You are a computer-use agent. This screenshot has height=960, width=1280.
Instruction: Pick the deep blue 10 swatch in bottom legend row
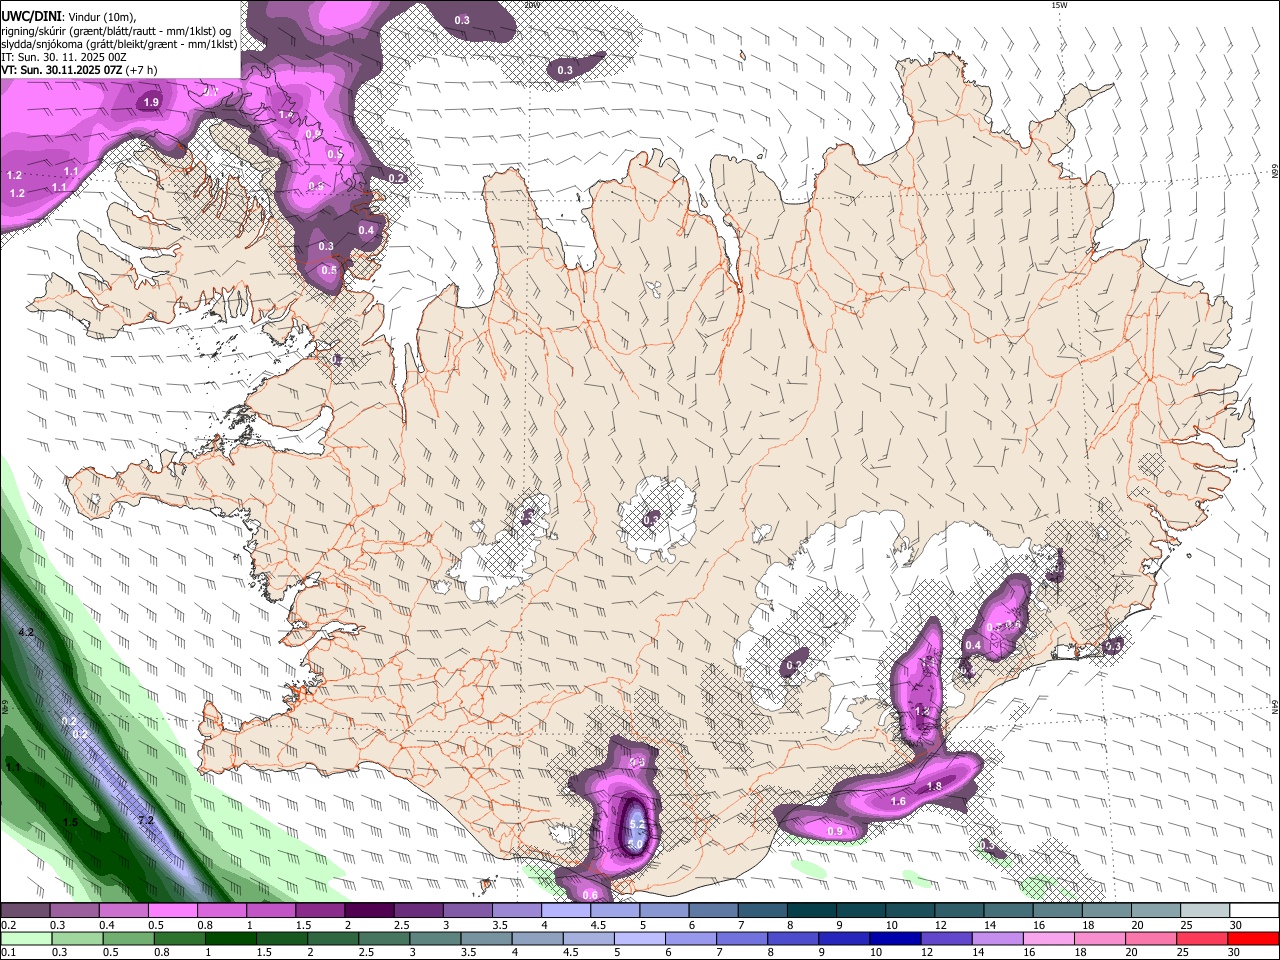point(895,938)
